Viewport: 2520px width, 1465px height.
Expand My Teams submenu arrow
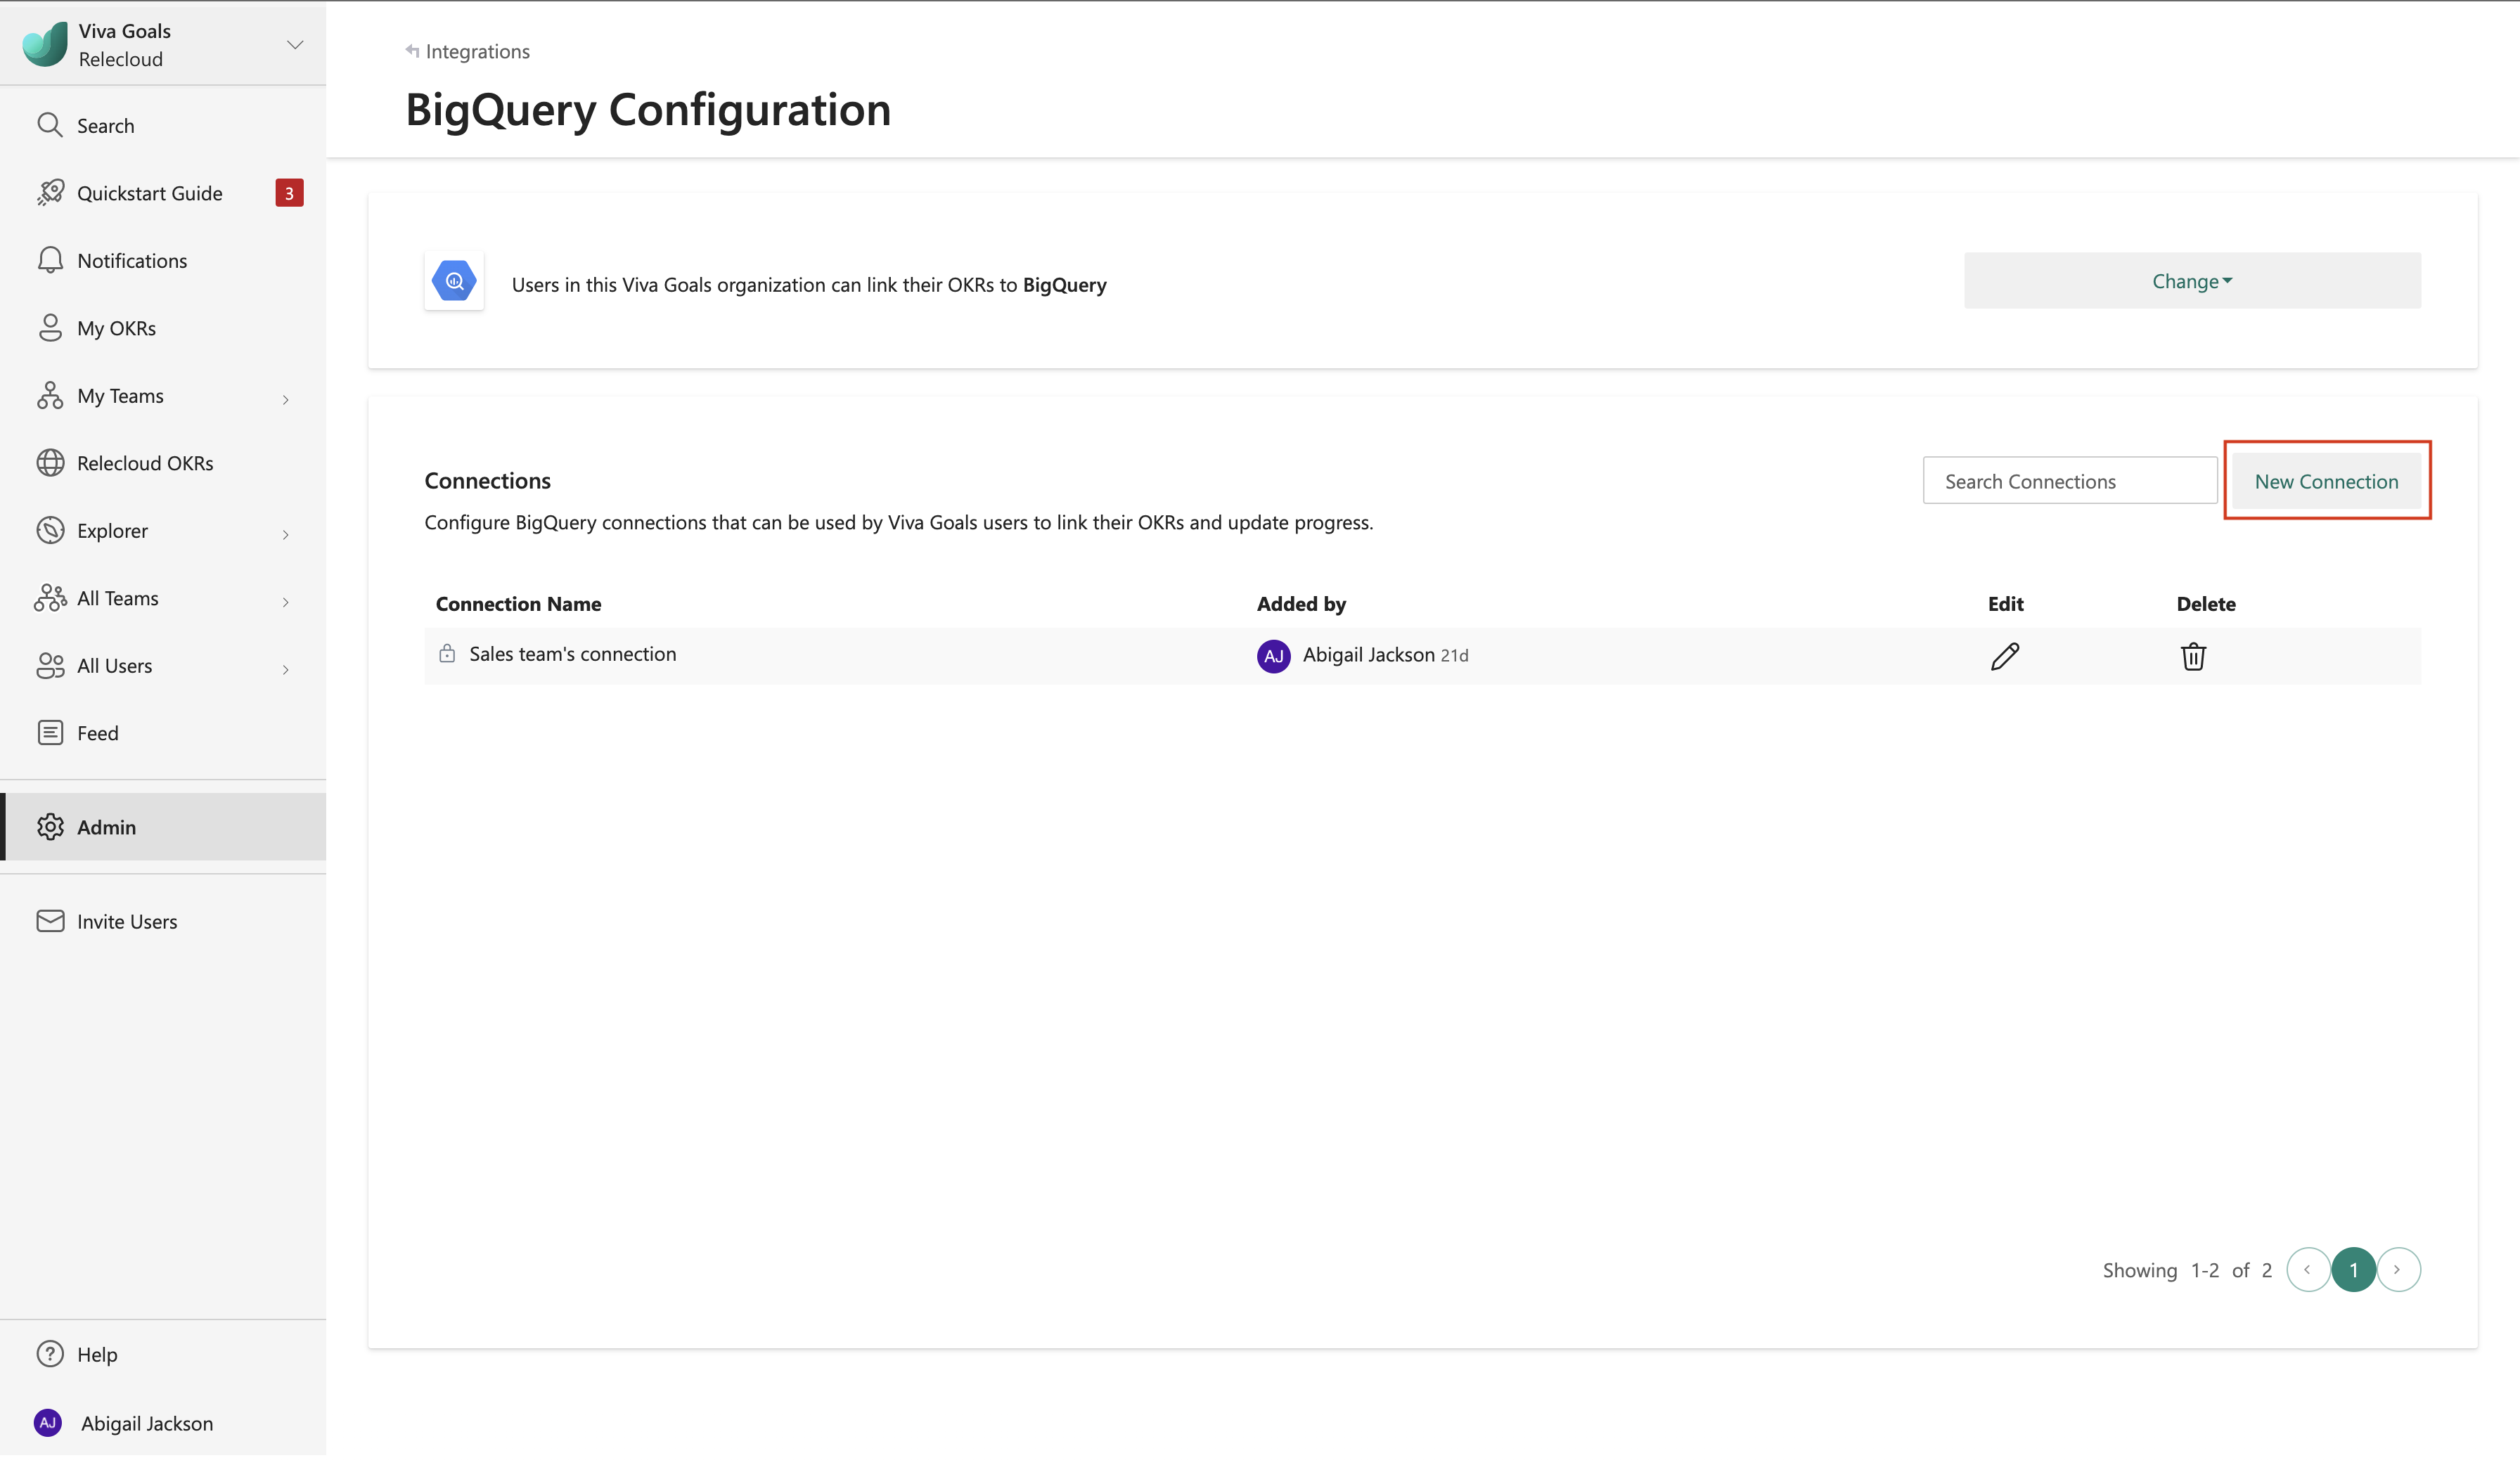click(x=286, y=399)
